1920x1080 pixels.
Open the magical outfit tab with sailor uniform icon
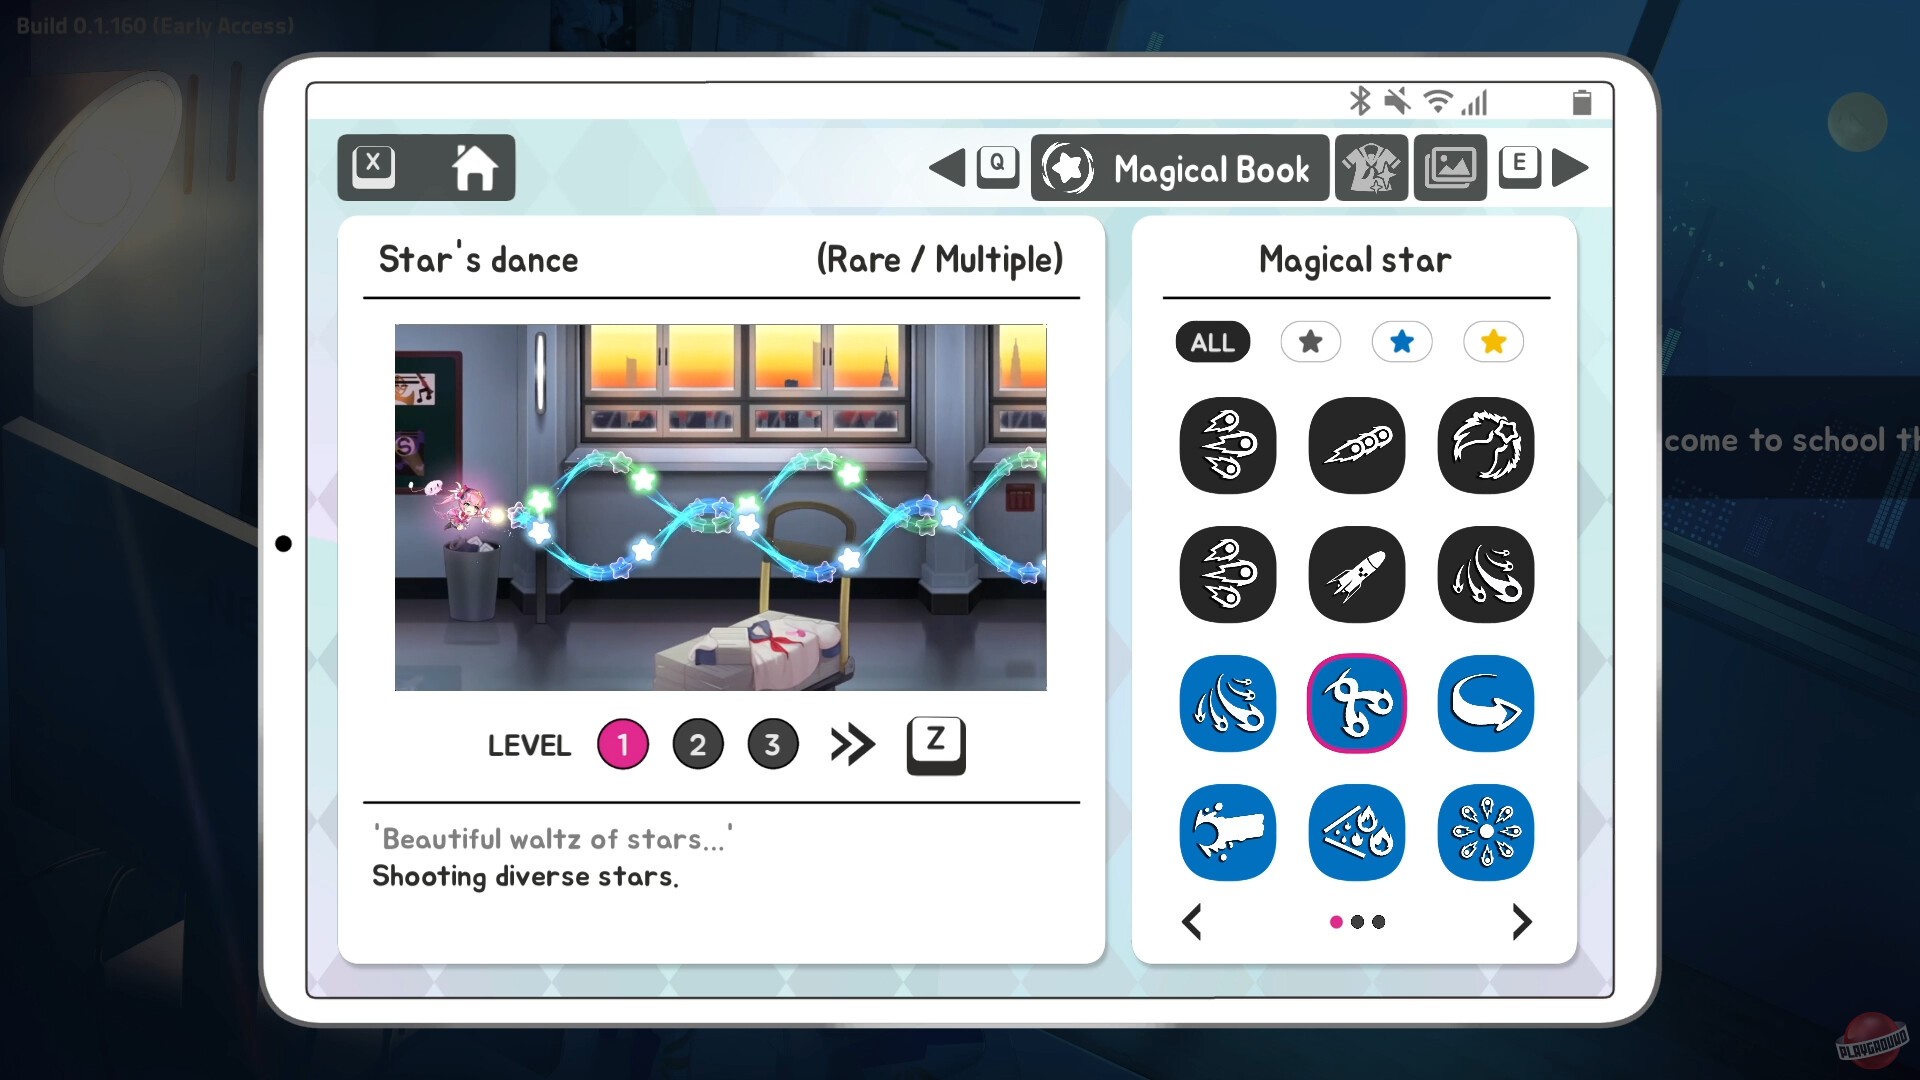(x=1371, y=167)
